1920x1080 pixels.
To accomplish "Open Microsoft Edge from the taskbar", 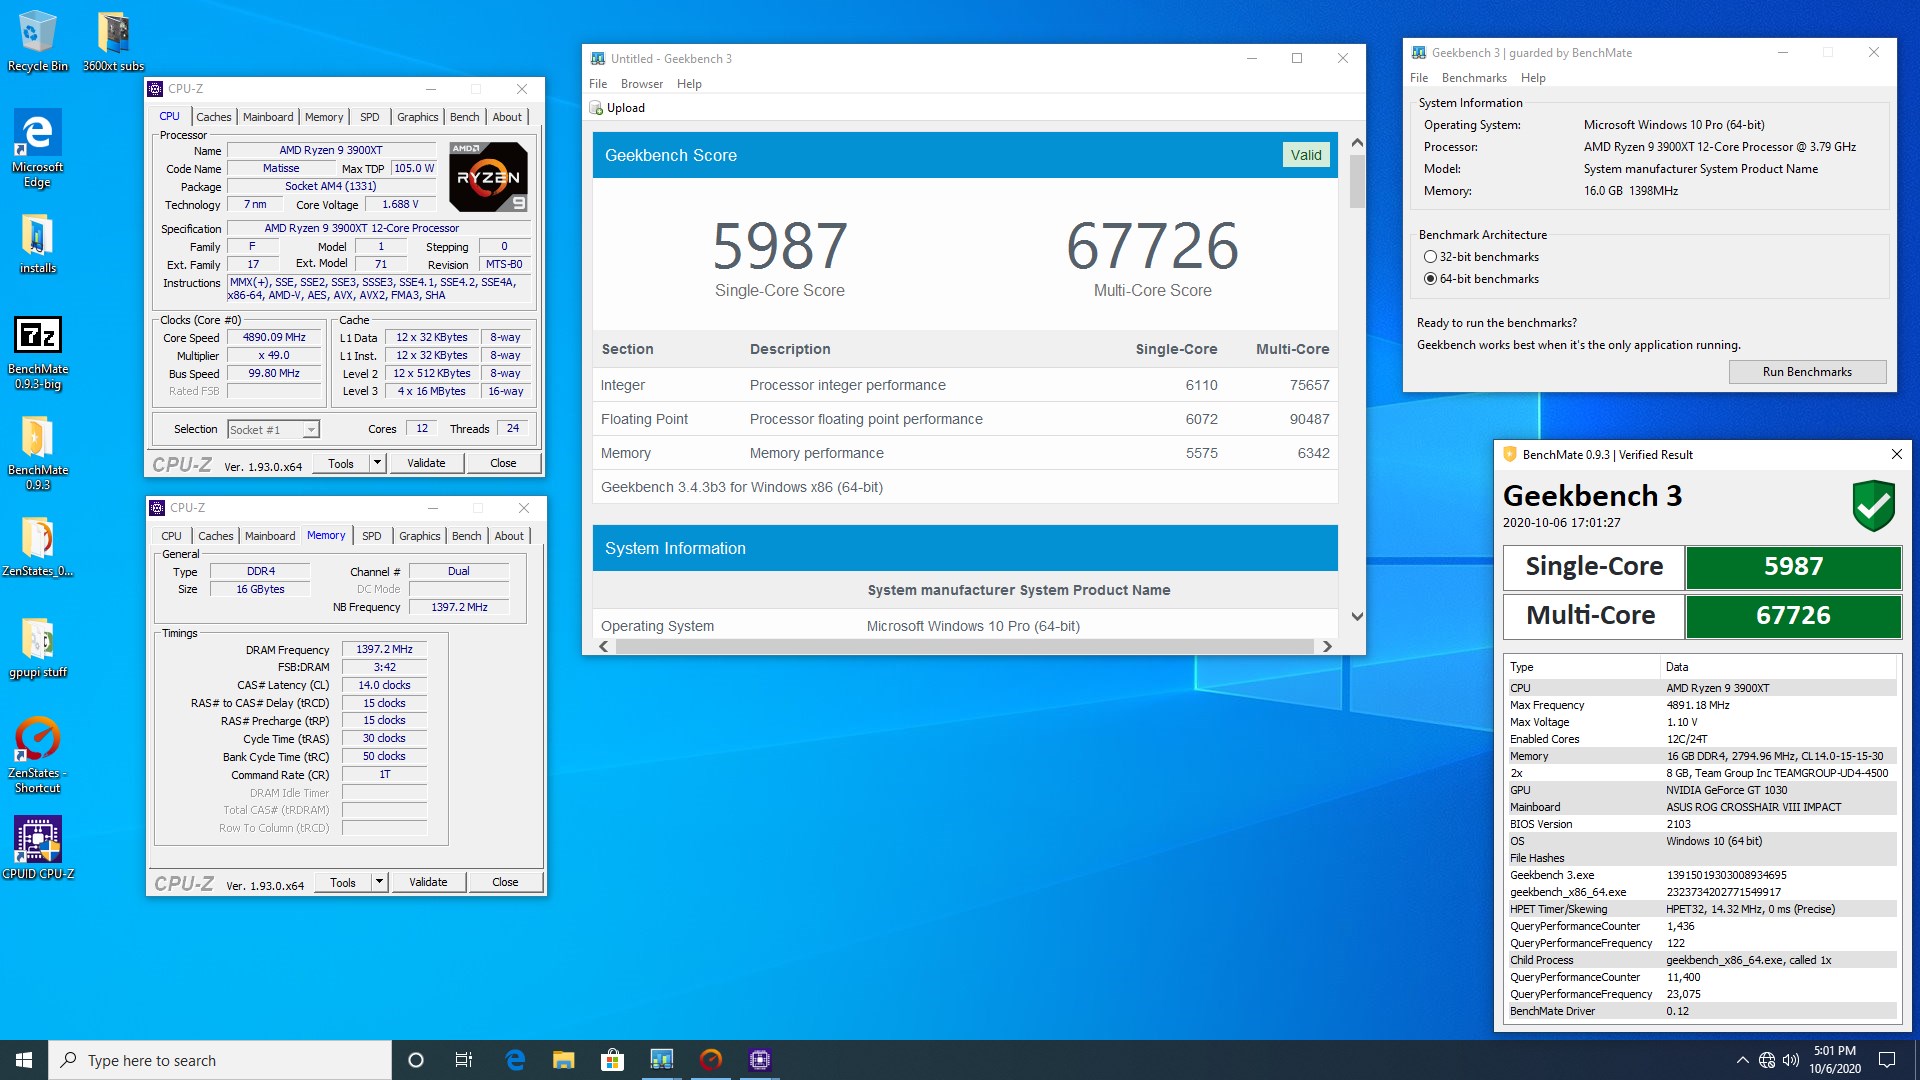I will (x=515, y=1060).
